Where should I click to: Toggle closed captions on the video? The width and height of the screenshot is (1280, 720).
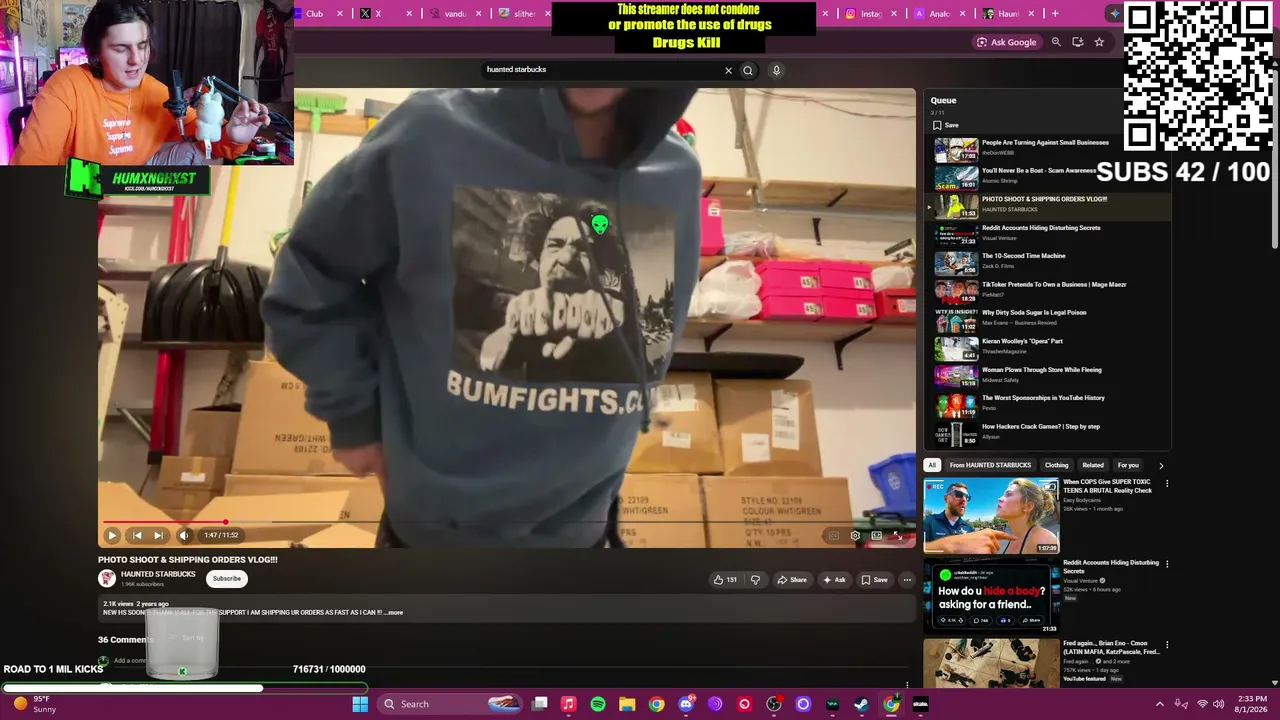(x=833, y=536)
